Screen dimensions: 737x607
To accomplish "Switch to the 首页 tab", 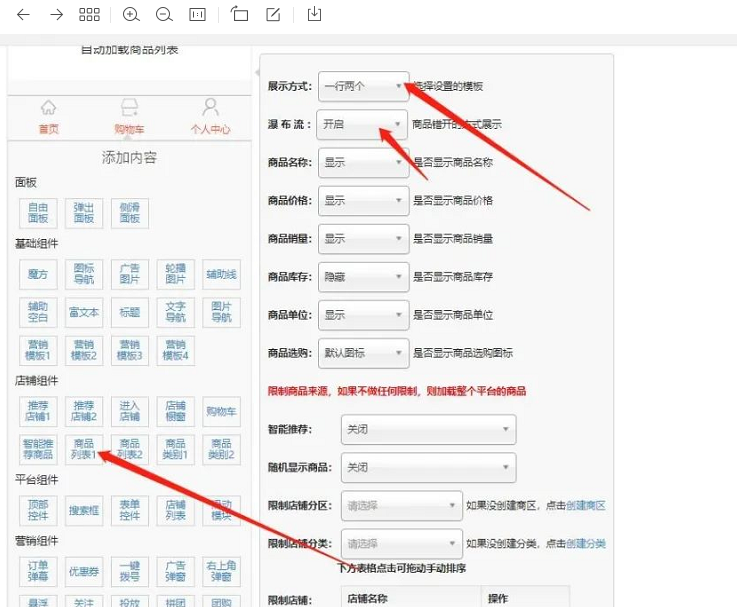I will click(x=48, y=117).
